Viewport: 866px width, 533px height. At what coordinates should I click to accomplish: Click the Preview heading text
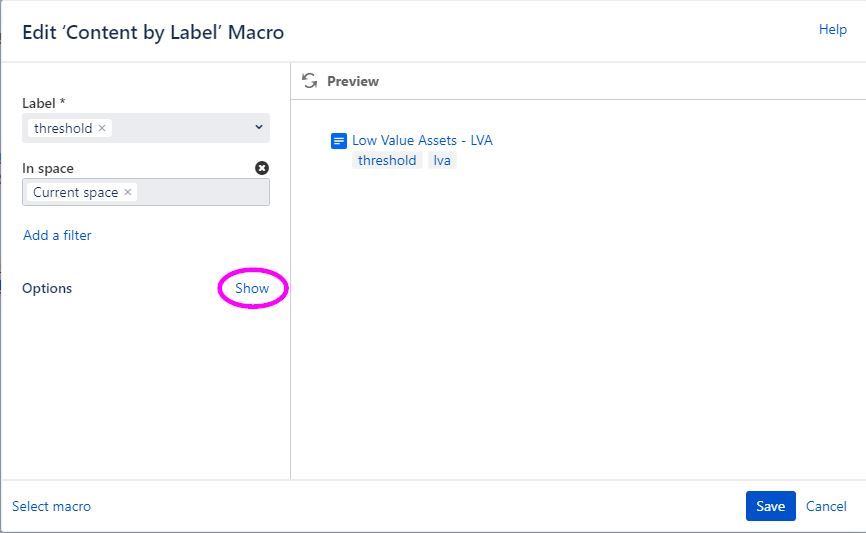pos(353,81)
